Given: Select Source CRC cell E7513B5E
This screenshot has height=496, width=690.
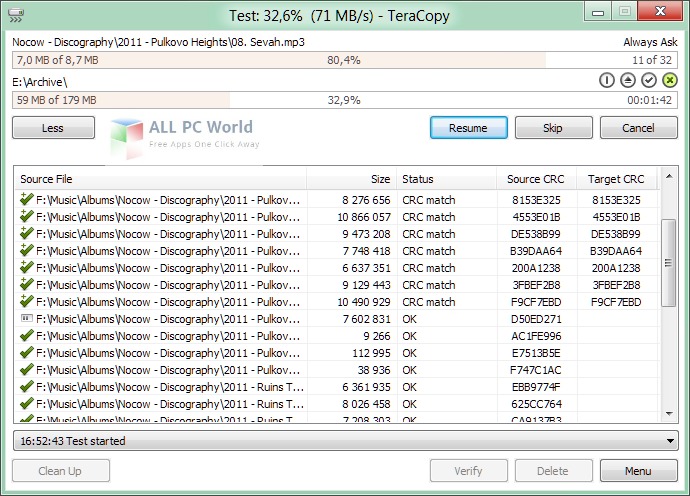Looking at the screenshot, I should pos(536,353).
